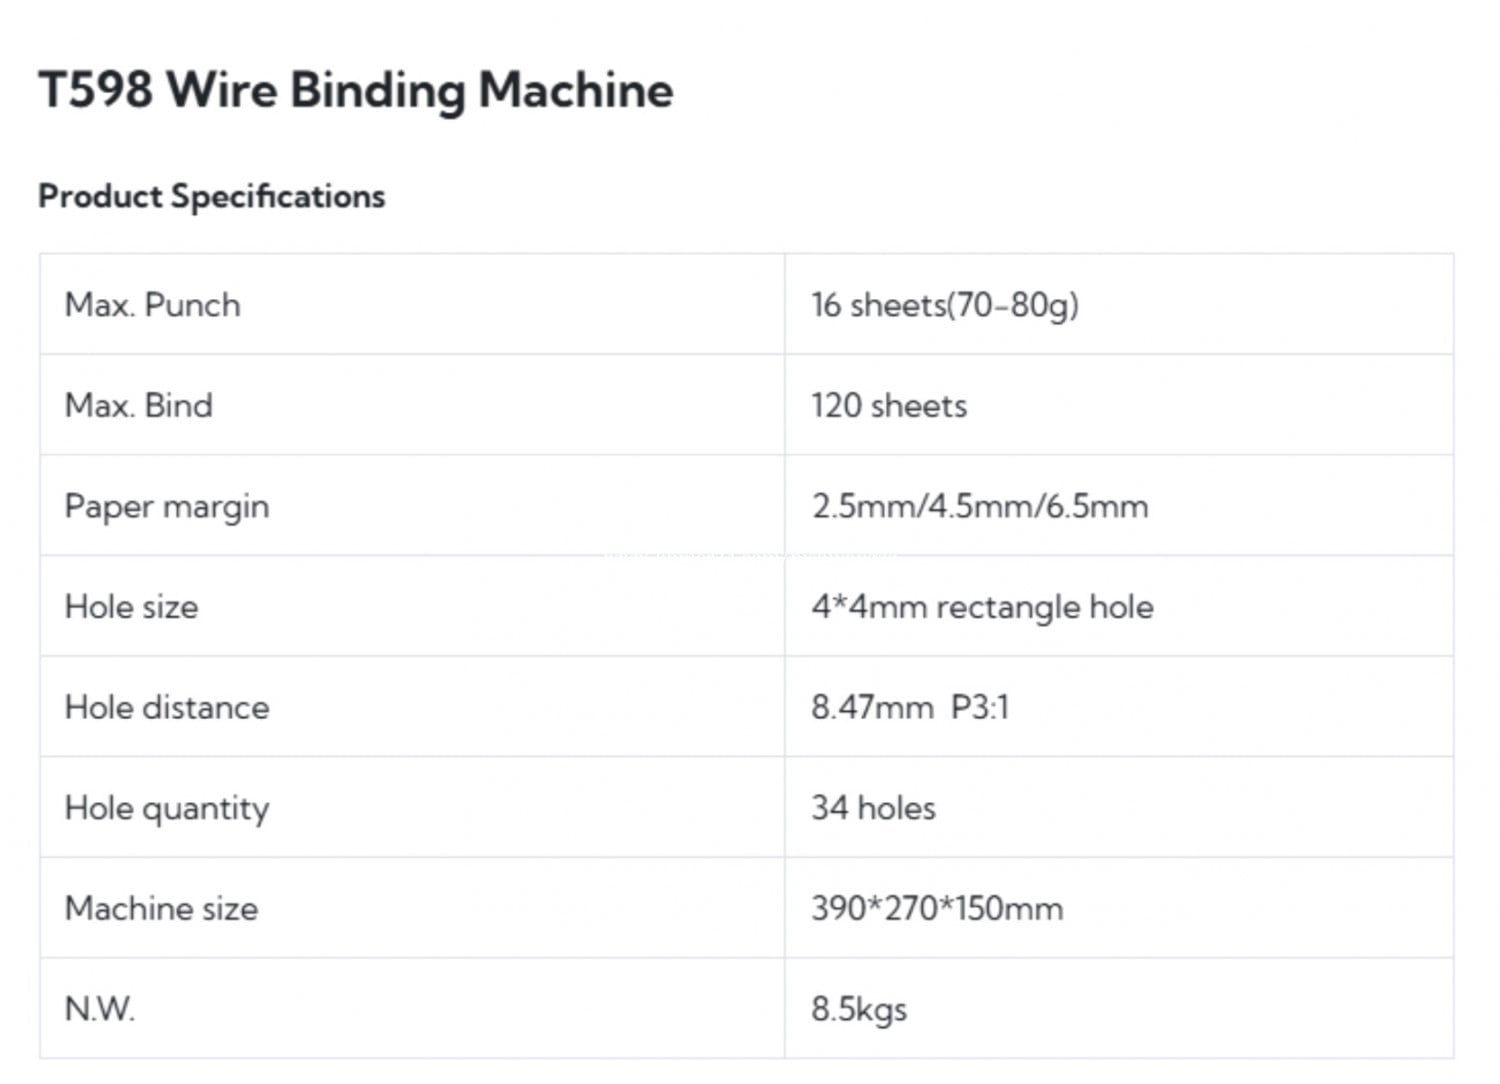
Task: Select the Product Specifications heading
Action: click(211, 196)
